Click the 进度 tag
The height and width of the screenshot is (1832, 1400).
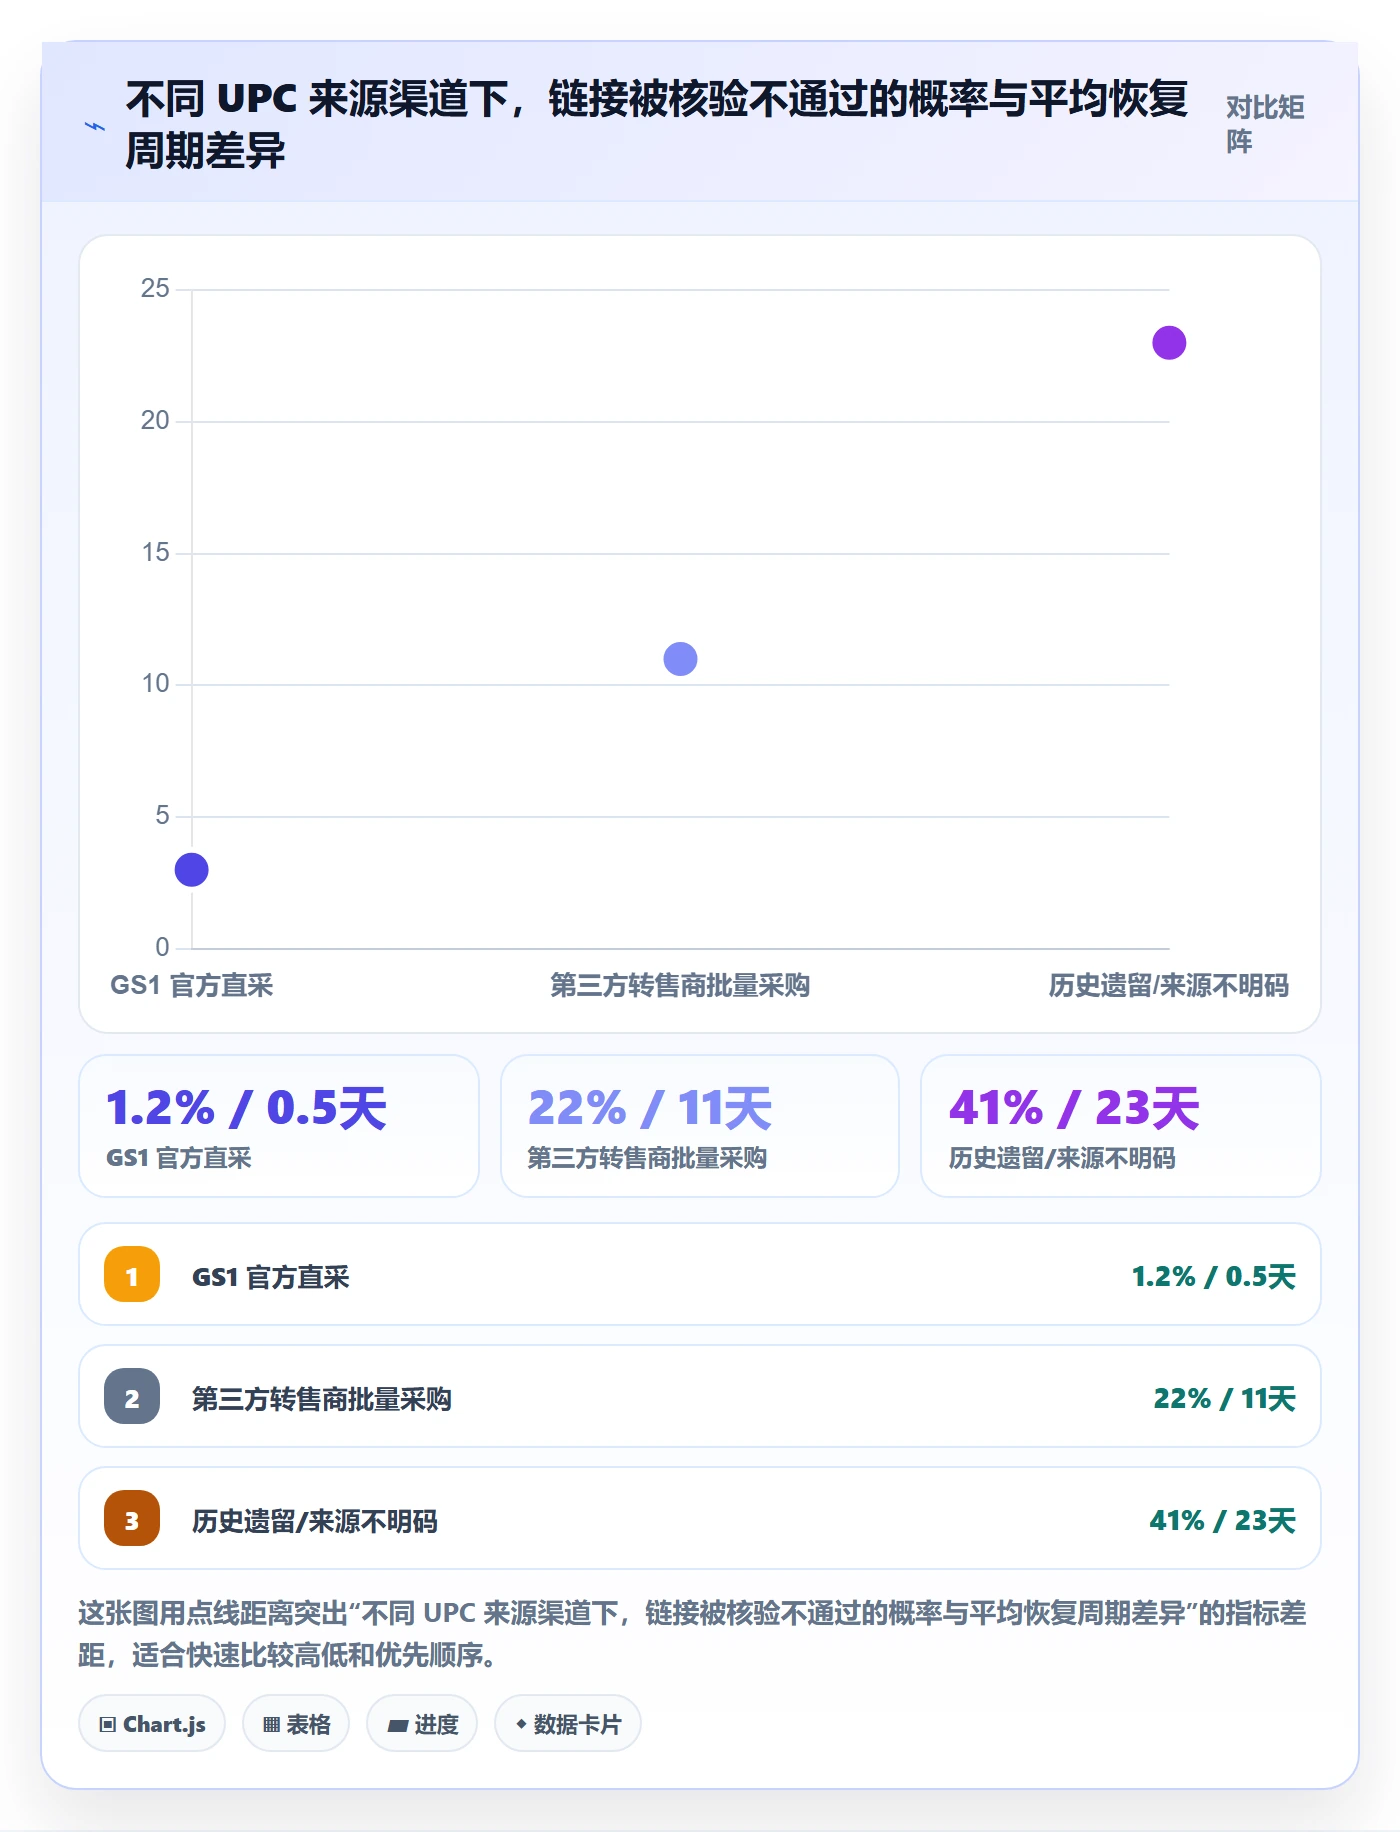click(422, 1724)
